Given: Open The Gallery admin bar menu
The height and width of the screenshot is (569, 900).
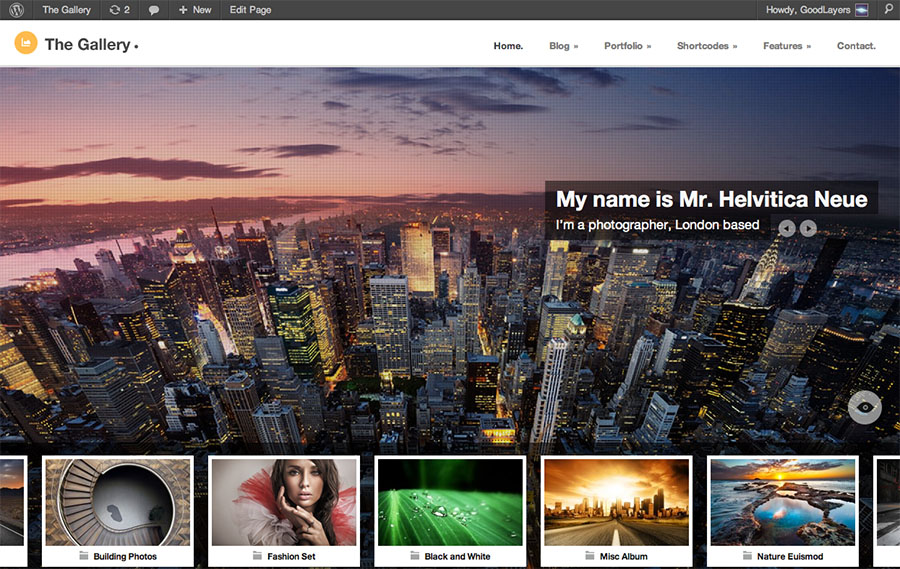Looking at the screenshot, I should click(x=67, y=10).
